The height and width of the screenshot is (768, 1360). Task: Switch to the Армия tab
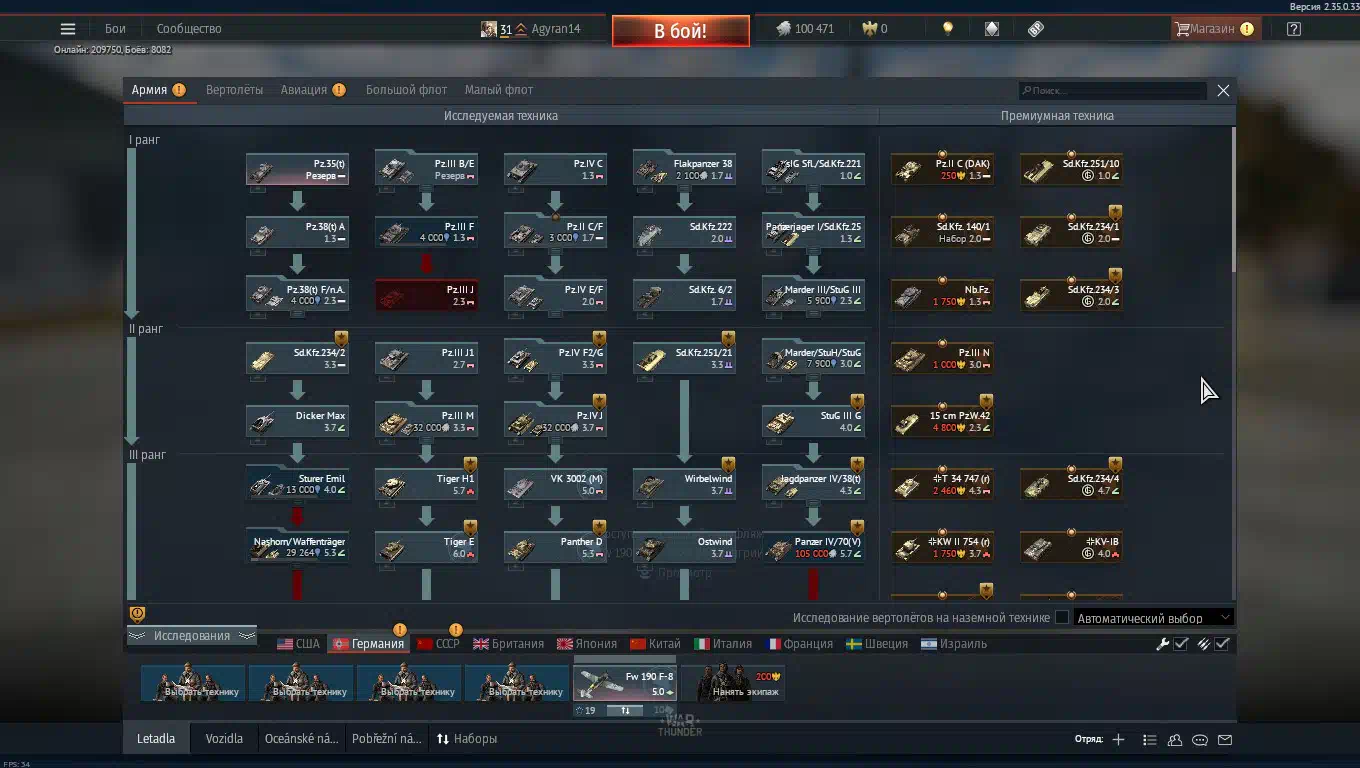[158, 90]
